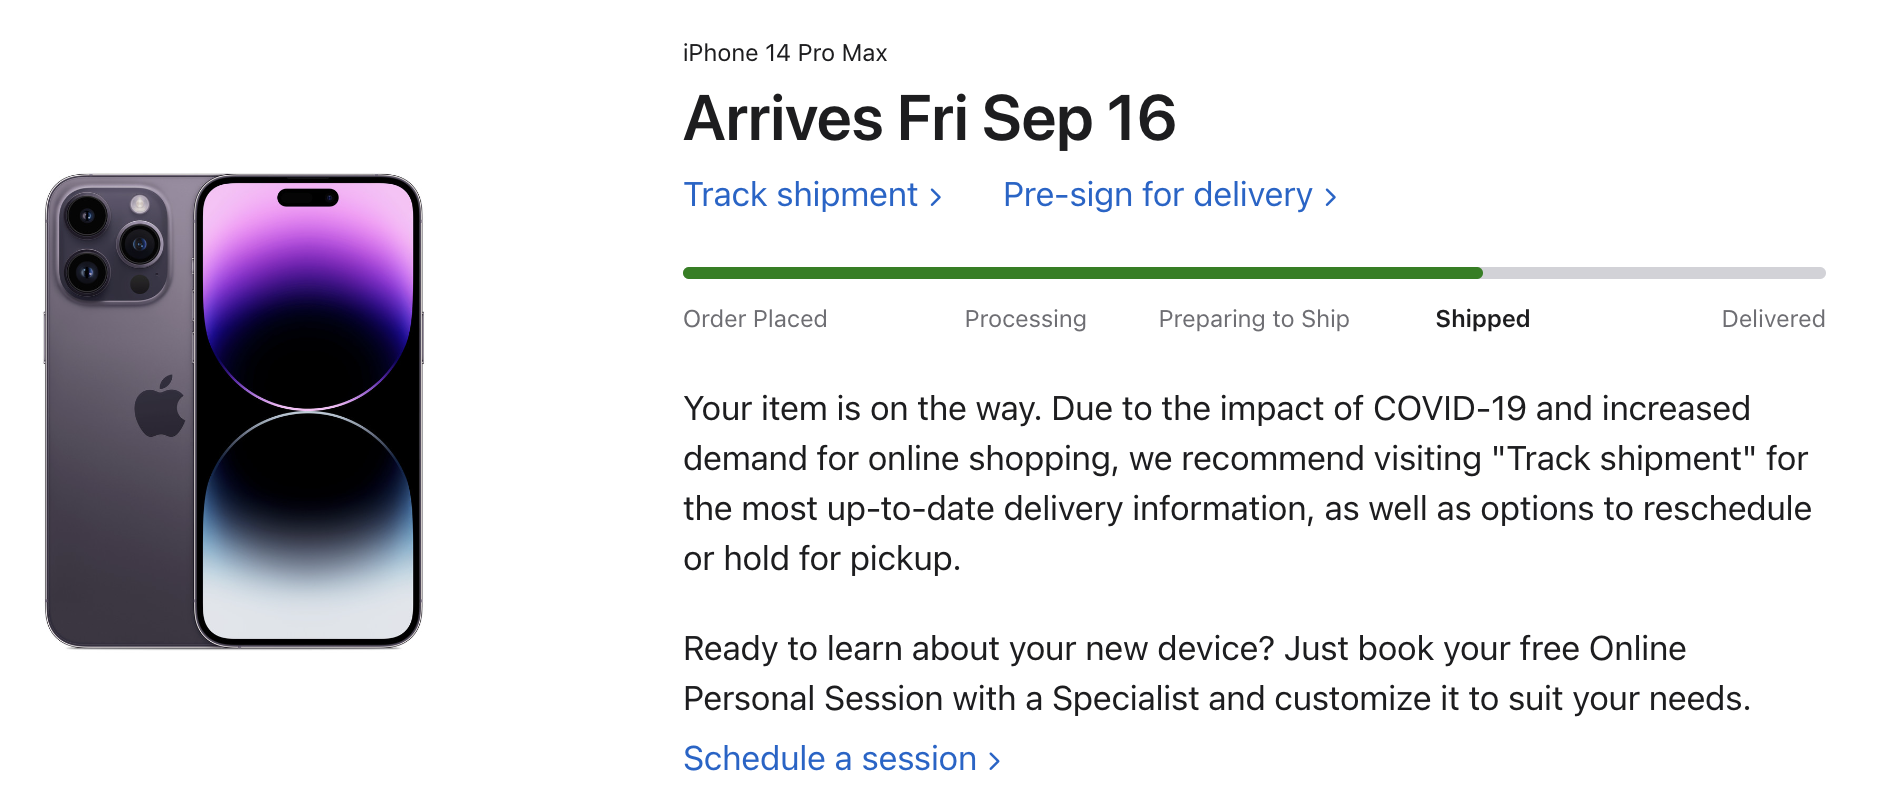Open the Schedule a session link
This screenshot has height=794, width=1896.
coord(830,759)
